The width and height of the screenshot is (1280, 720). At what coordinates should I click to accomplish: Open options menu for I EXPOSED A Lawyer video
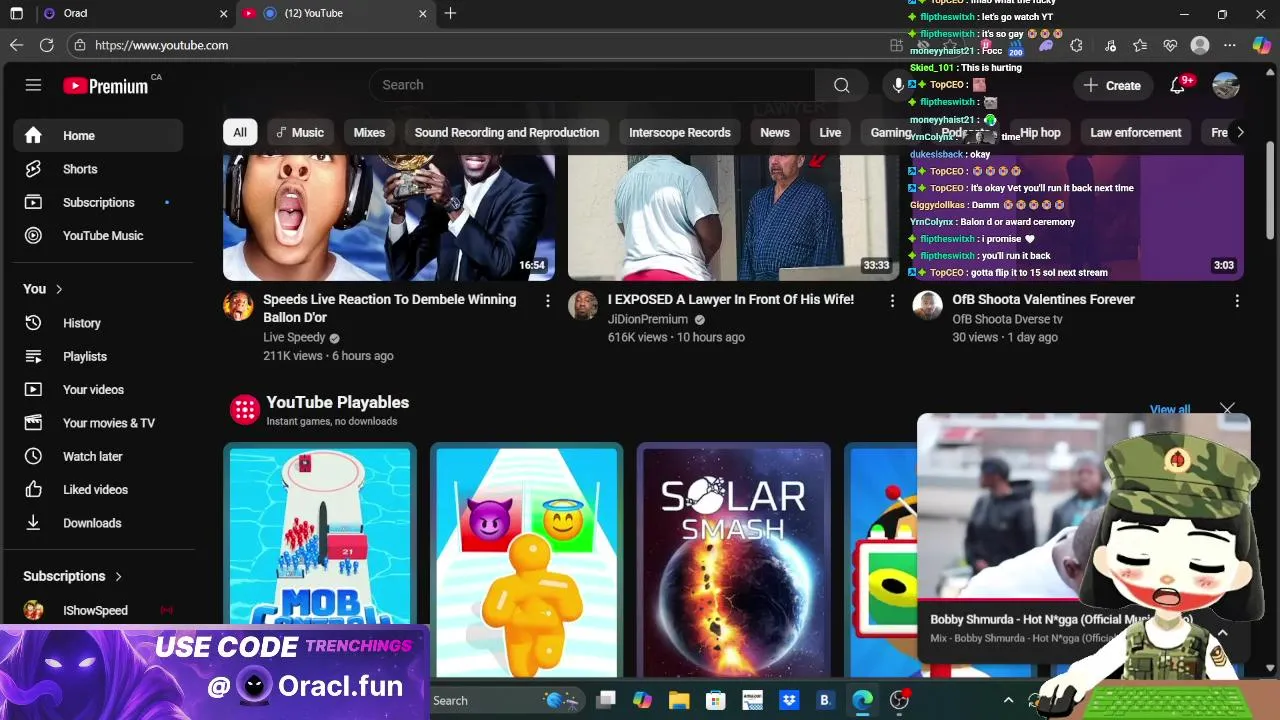click(892, 301)
